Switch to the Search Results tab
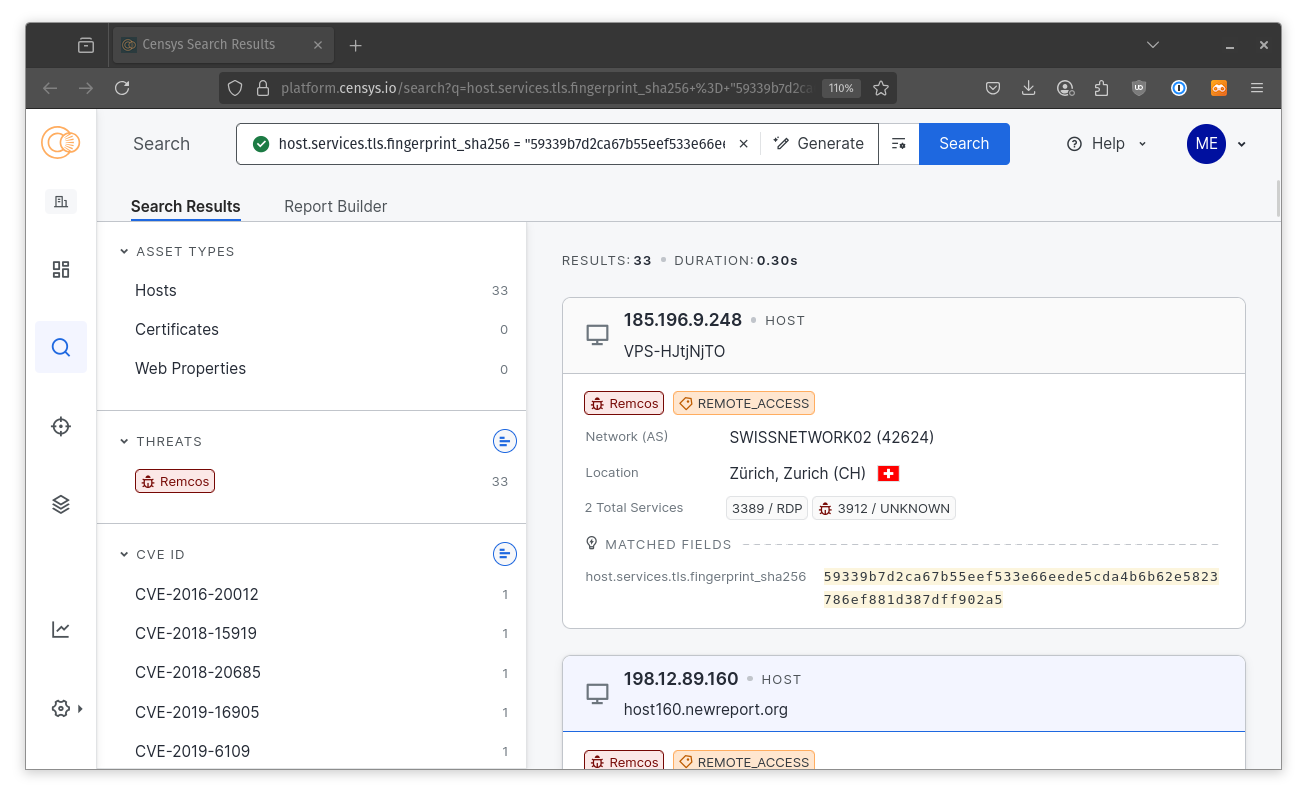1307x798 pixels. (185, 206)
